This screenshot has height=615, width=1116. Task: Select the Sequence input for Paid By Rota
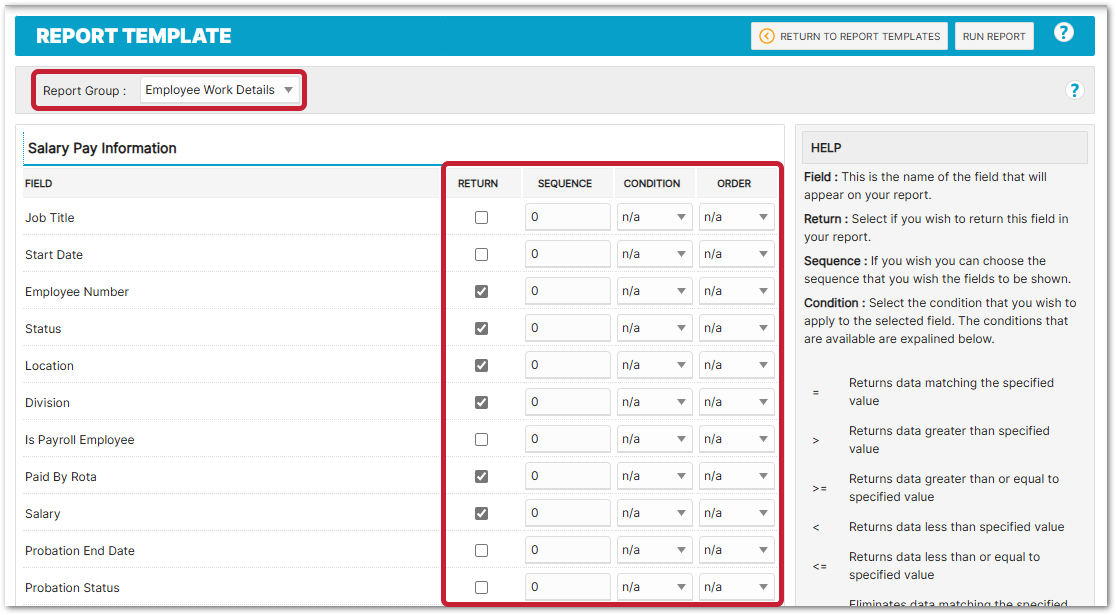coord(567,476)
